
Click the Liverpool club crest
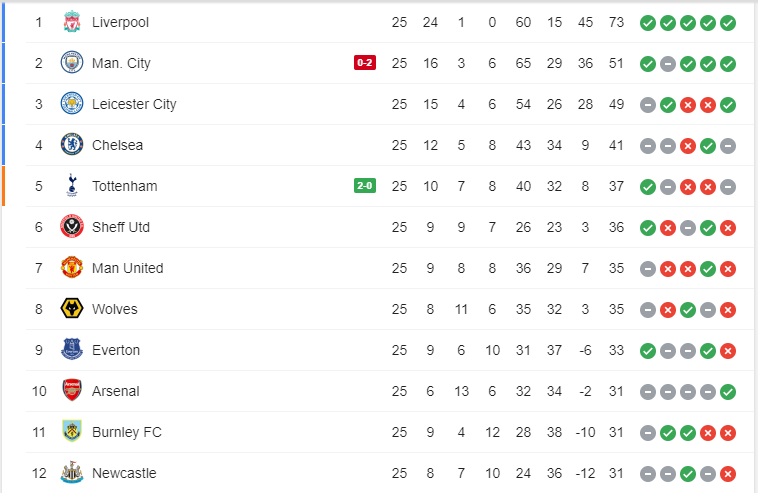click(x=71, y=21)
